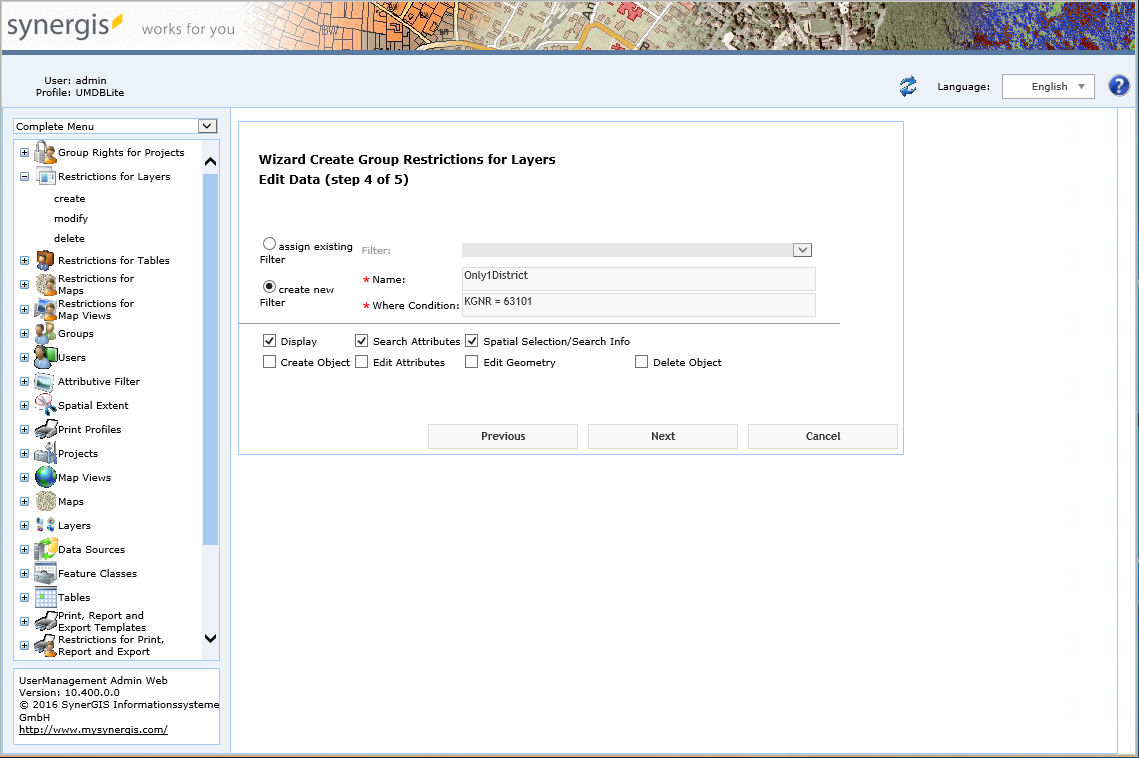Screen dimensions: 1139x758
Task: Select the Restrictions for Tables icon
Action: 44,259
